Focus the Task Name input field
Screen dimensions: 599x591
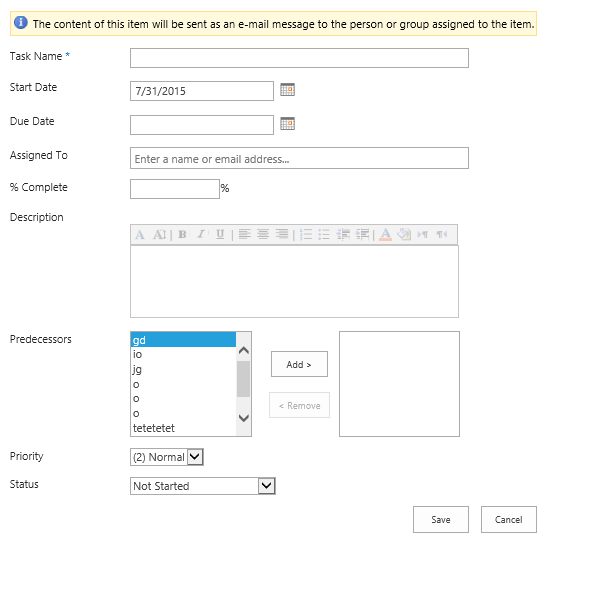(x=299, y=58)
